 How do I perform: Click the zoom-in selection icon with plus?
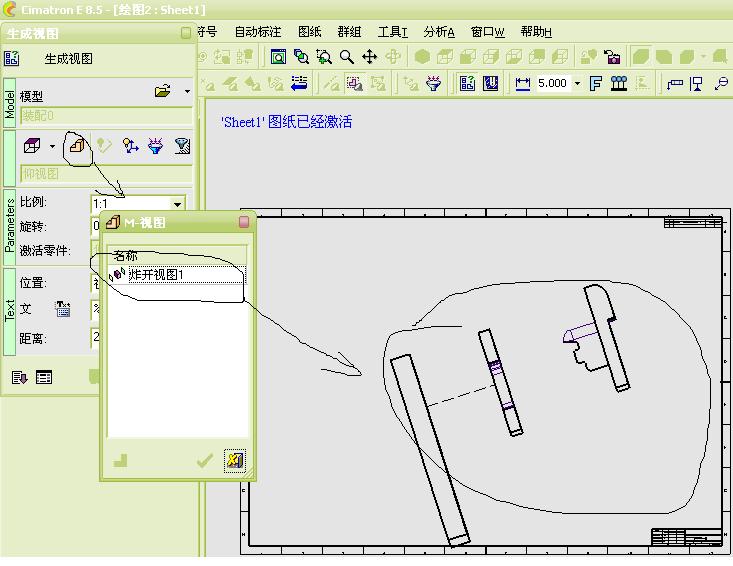(323, 57)
